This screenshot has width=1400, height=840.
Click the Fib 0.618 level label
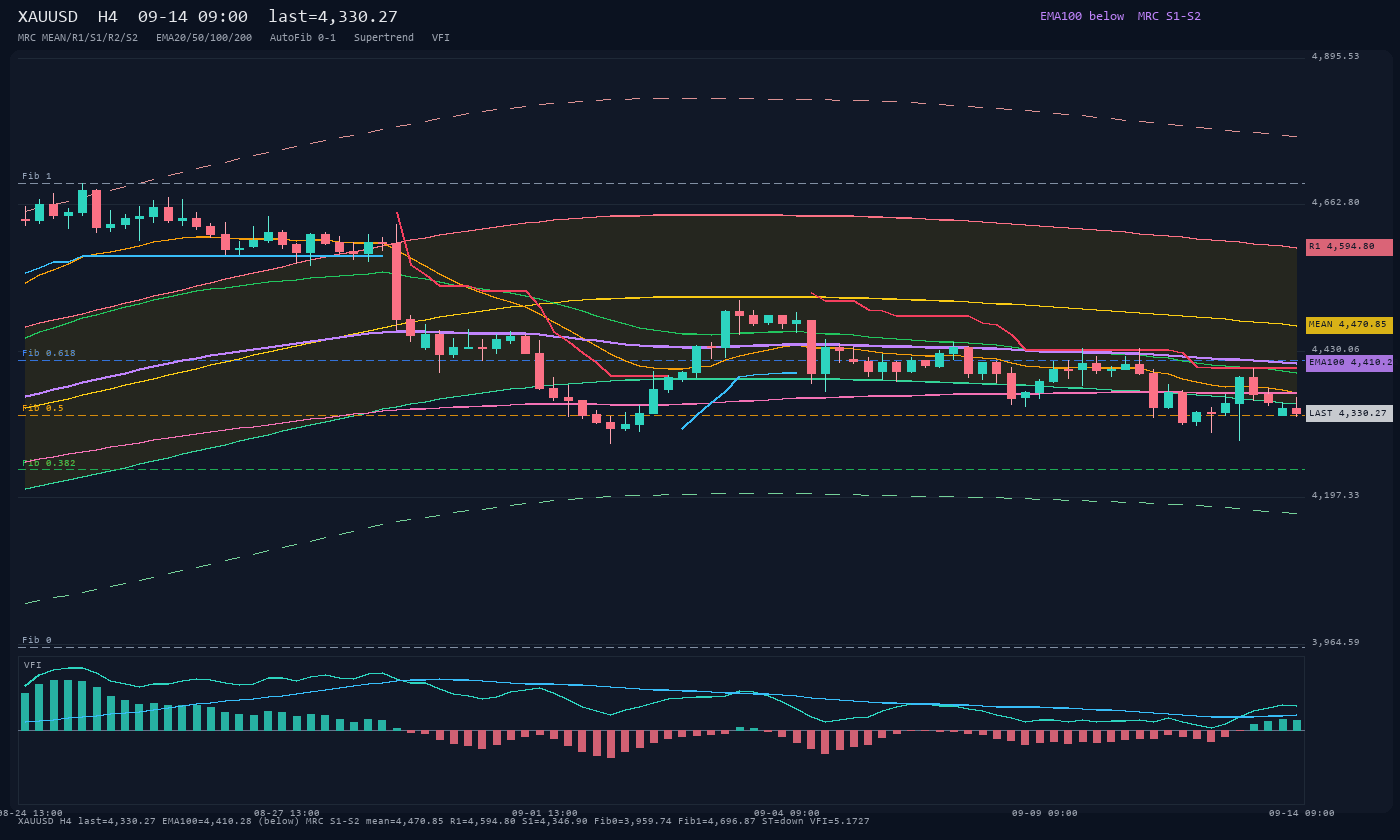[49, 353]
